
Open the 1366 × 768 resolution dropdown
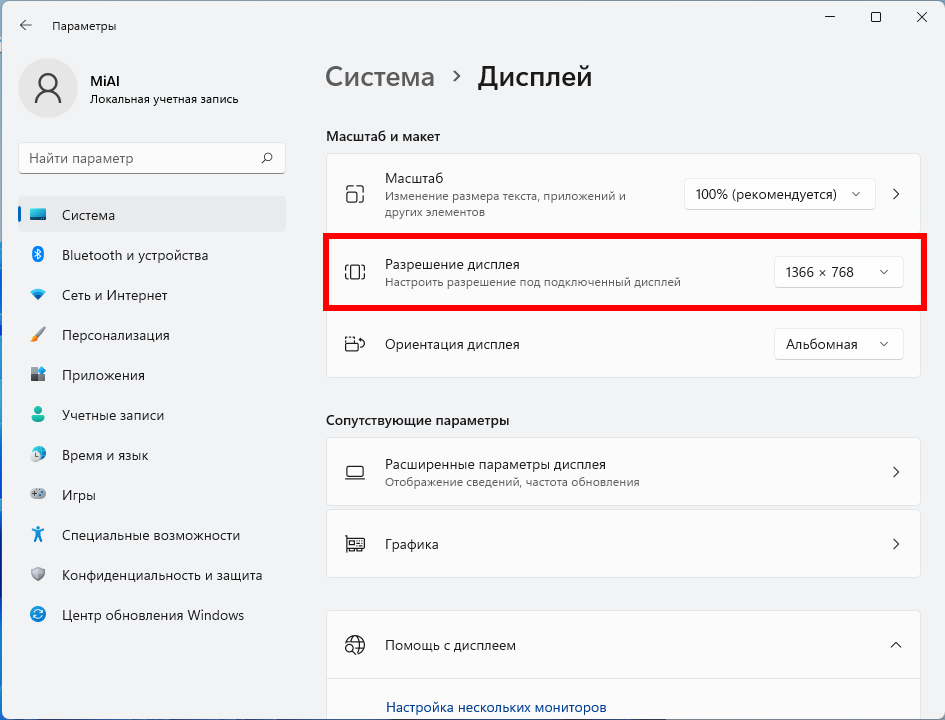[838, 272]
